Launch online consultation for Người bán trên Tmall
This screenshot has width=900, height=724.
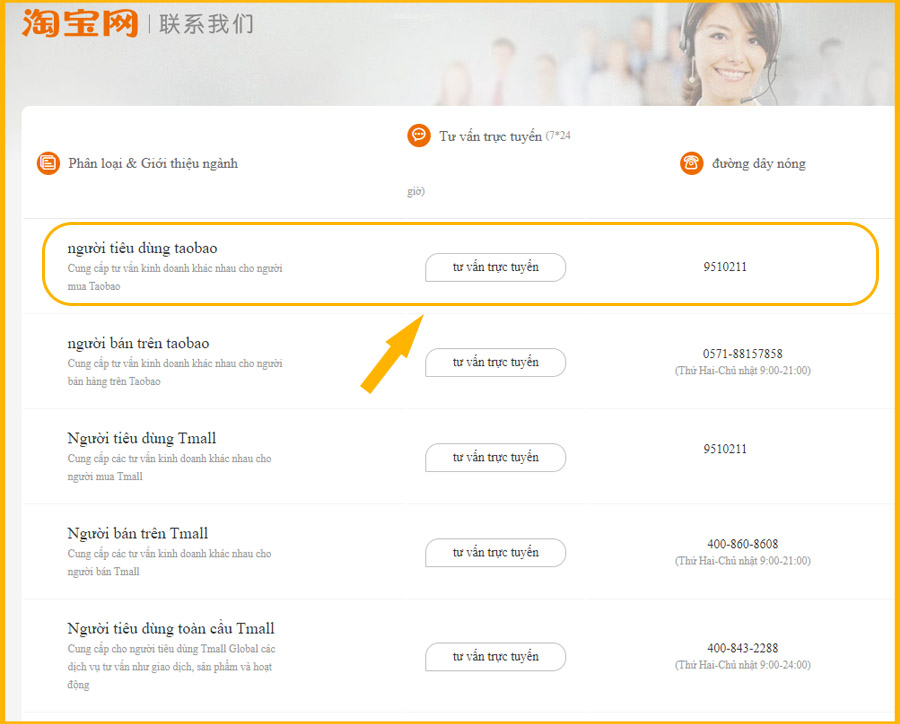(495, 552)
